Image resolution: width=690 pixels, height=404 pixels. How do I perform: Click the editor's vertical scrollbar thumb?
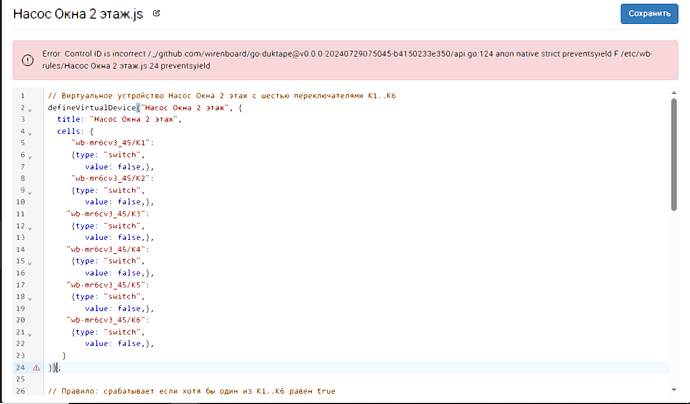pyautogui.click(x=674, y=154)
